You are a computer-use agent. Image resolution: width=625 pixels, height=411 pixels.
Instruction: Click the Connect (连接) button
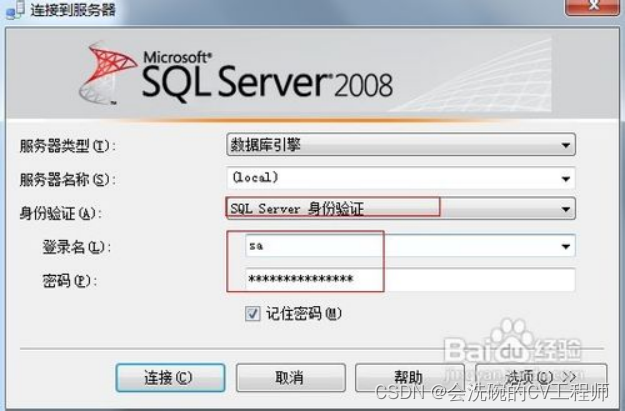(x=170, y=377)
